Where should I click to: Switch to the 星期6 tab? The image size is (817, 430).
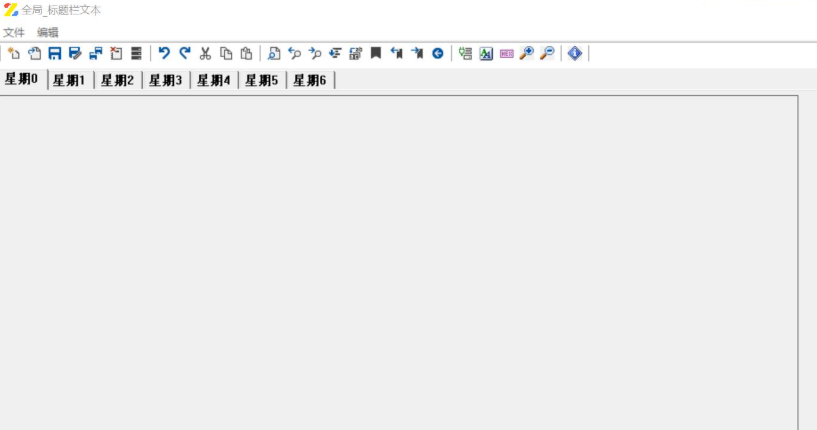coord(310,80)
